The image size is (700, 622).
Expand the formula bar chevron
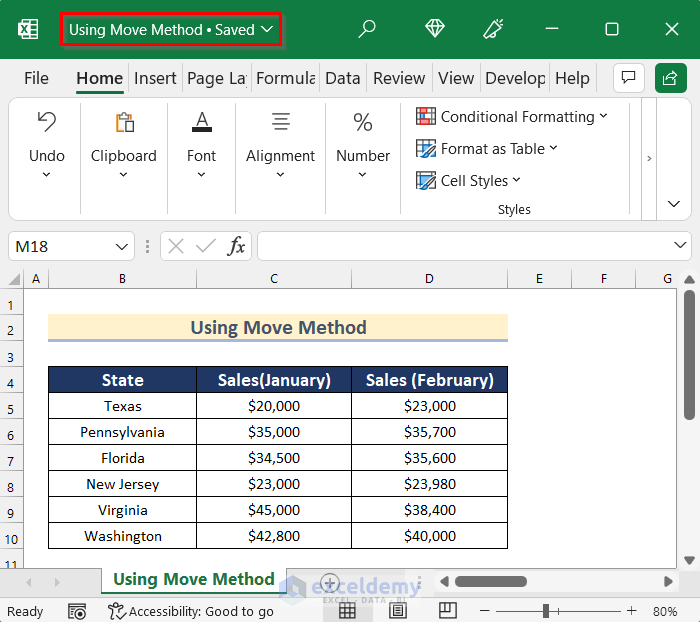[x=680, y=246]
